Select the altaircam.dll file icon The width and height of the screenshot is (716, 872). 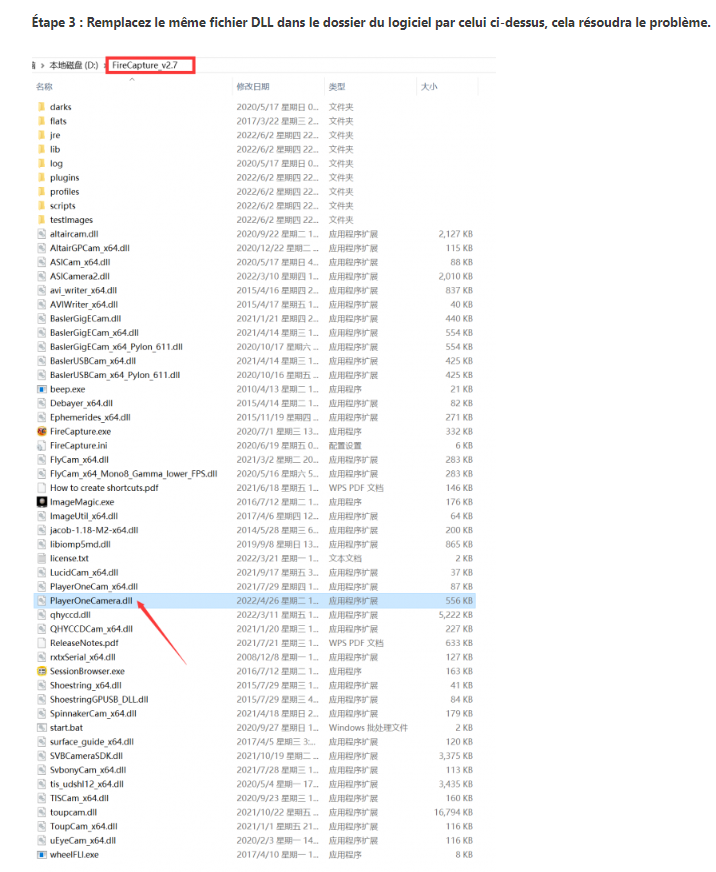click(x=42, y=234)
